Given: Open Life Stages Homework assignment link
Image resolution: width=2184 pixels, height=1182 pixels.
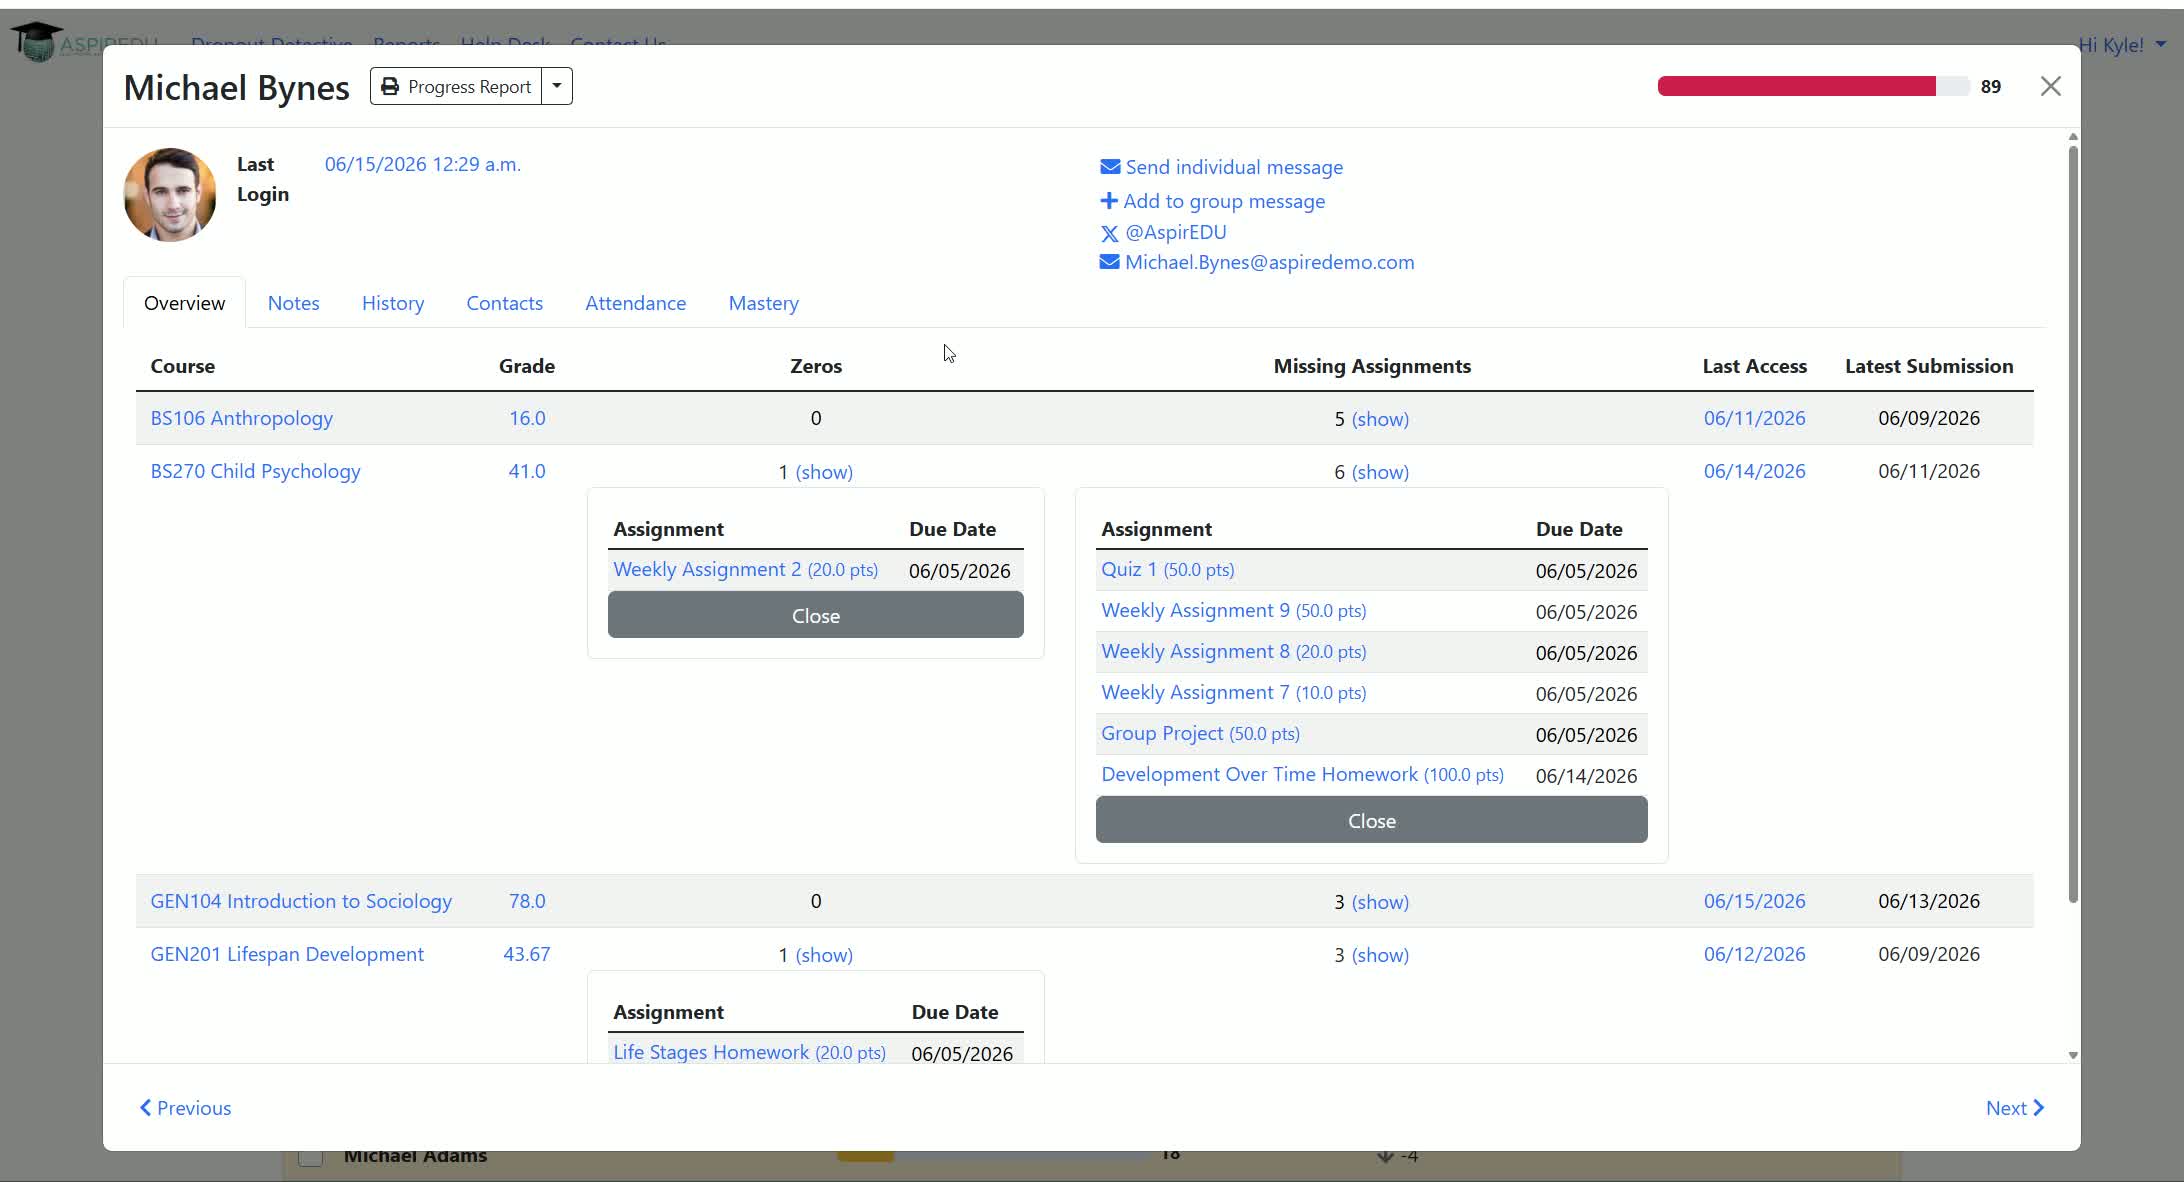Looking at the screenshot, I should pos(750,1052).
